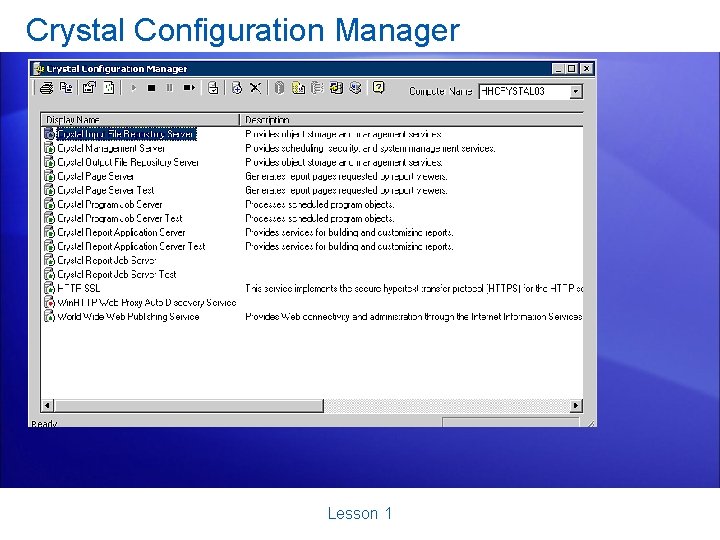Screen dimensions: 720x540
Task: Click the globe web configuration toolbar icon
Action: (x=355, y=88)
